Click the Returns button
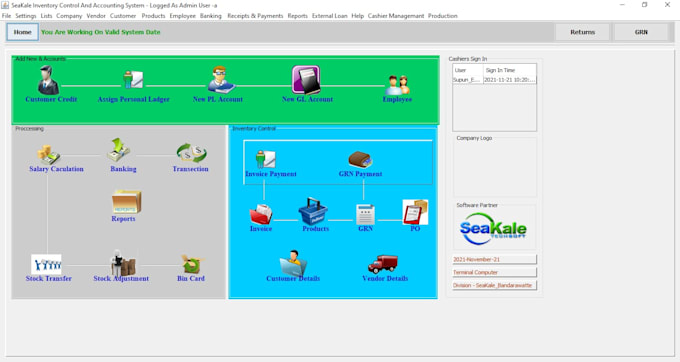This screenshot has width=680, height=362. click(x=582, y=32)
